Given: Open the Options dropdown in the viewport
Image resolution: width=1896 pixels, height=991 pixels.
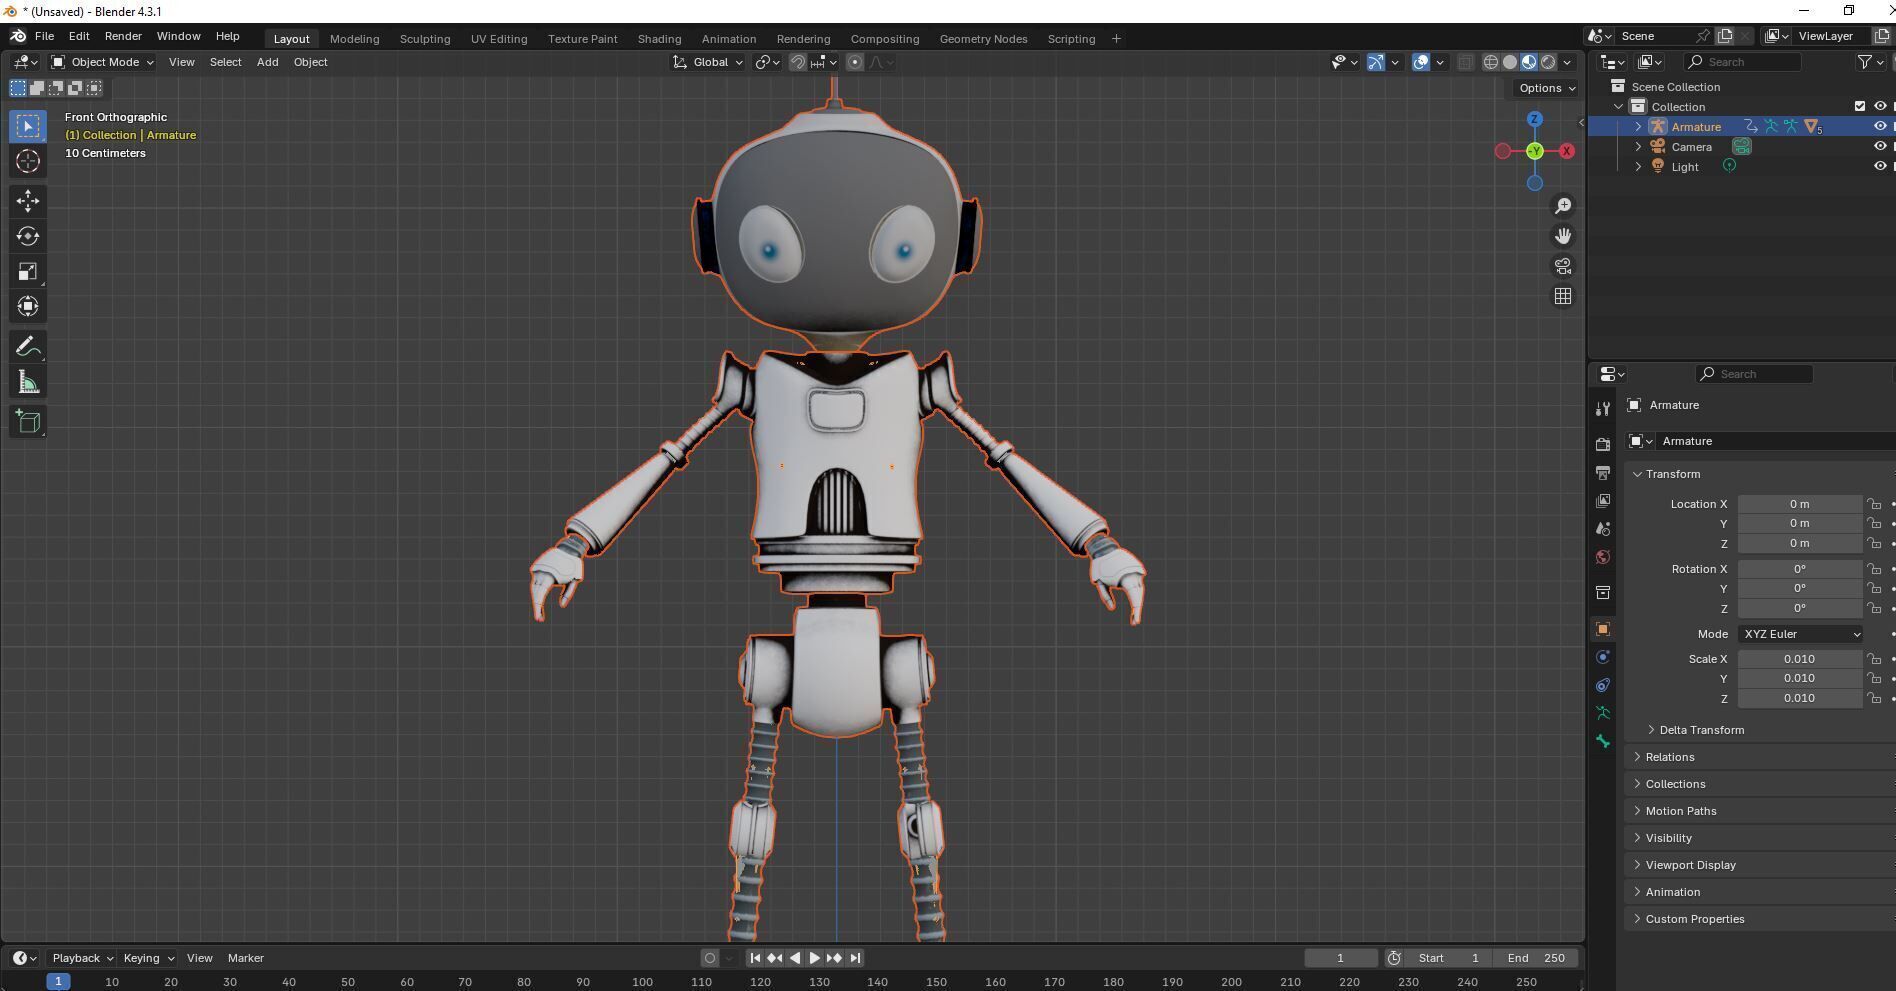Looking at the screenshot, I should coord(1547,88).
